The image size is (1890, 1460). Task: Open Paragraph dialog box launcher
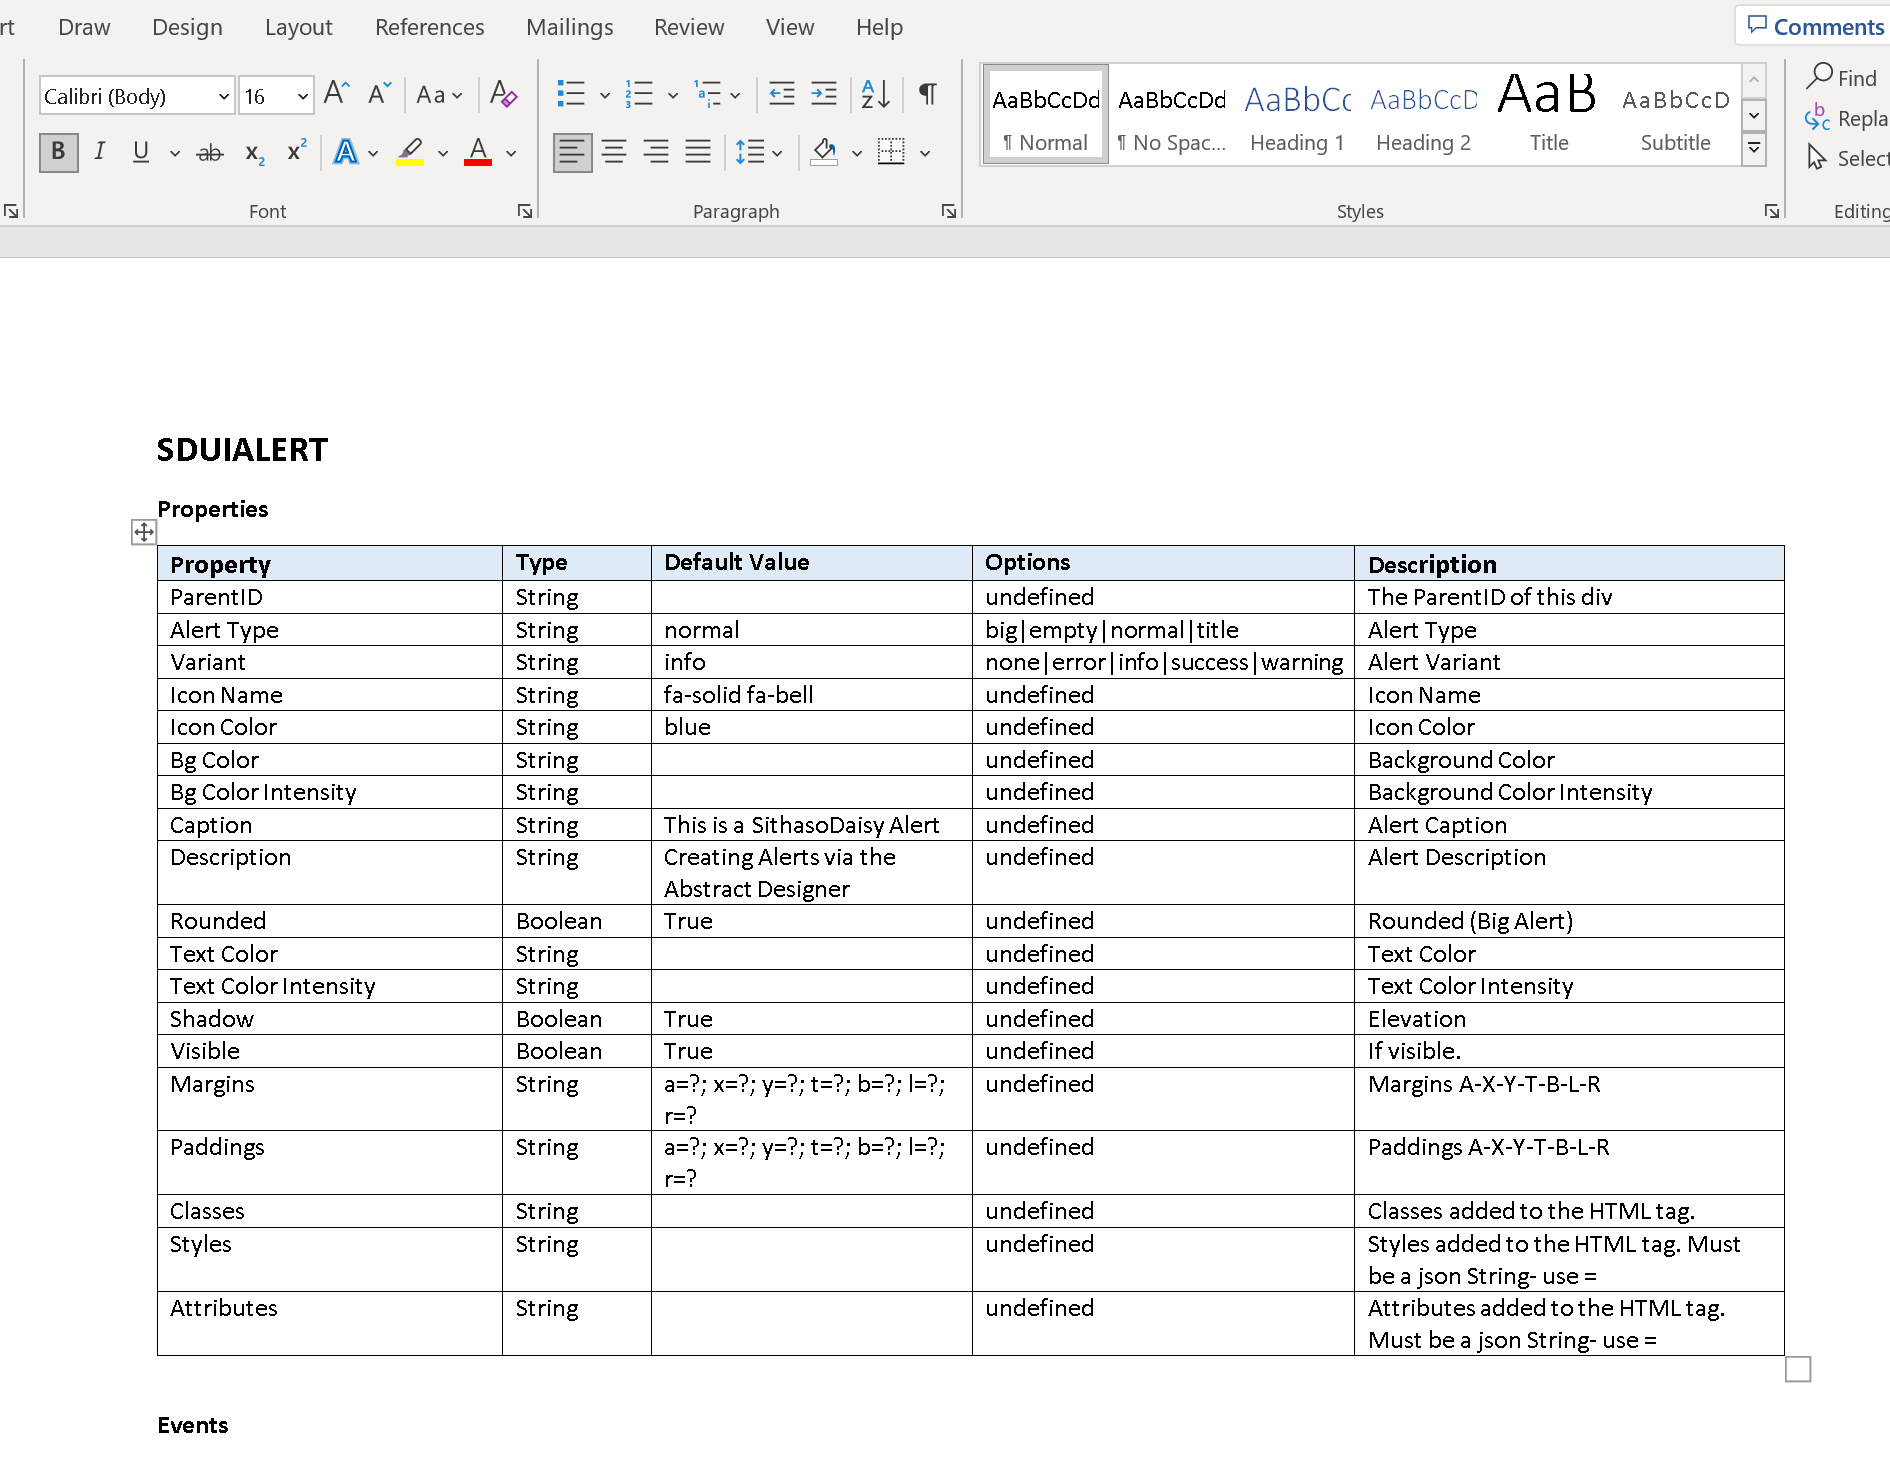click(949, 211)
